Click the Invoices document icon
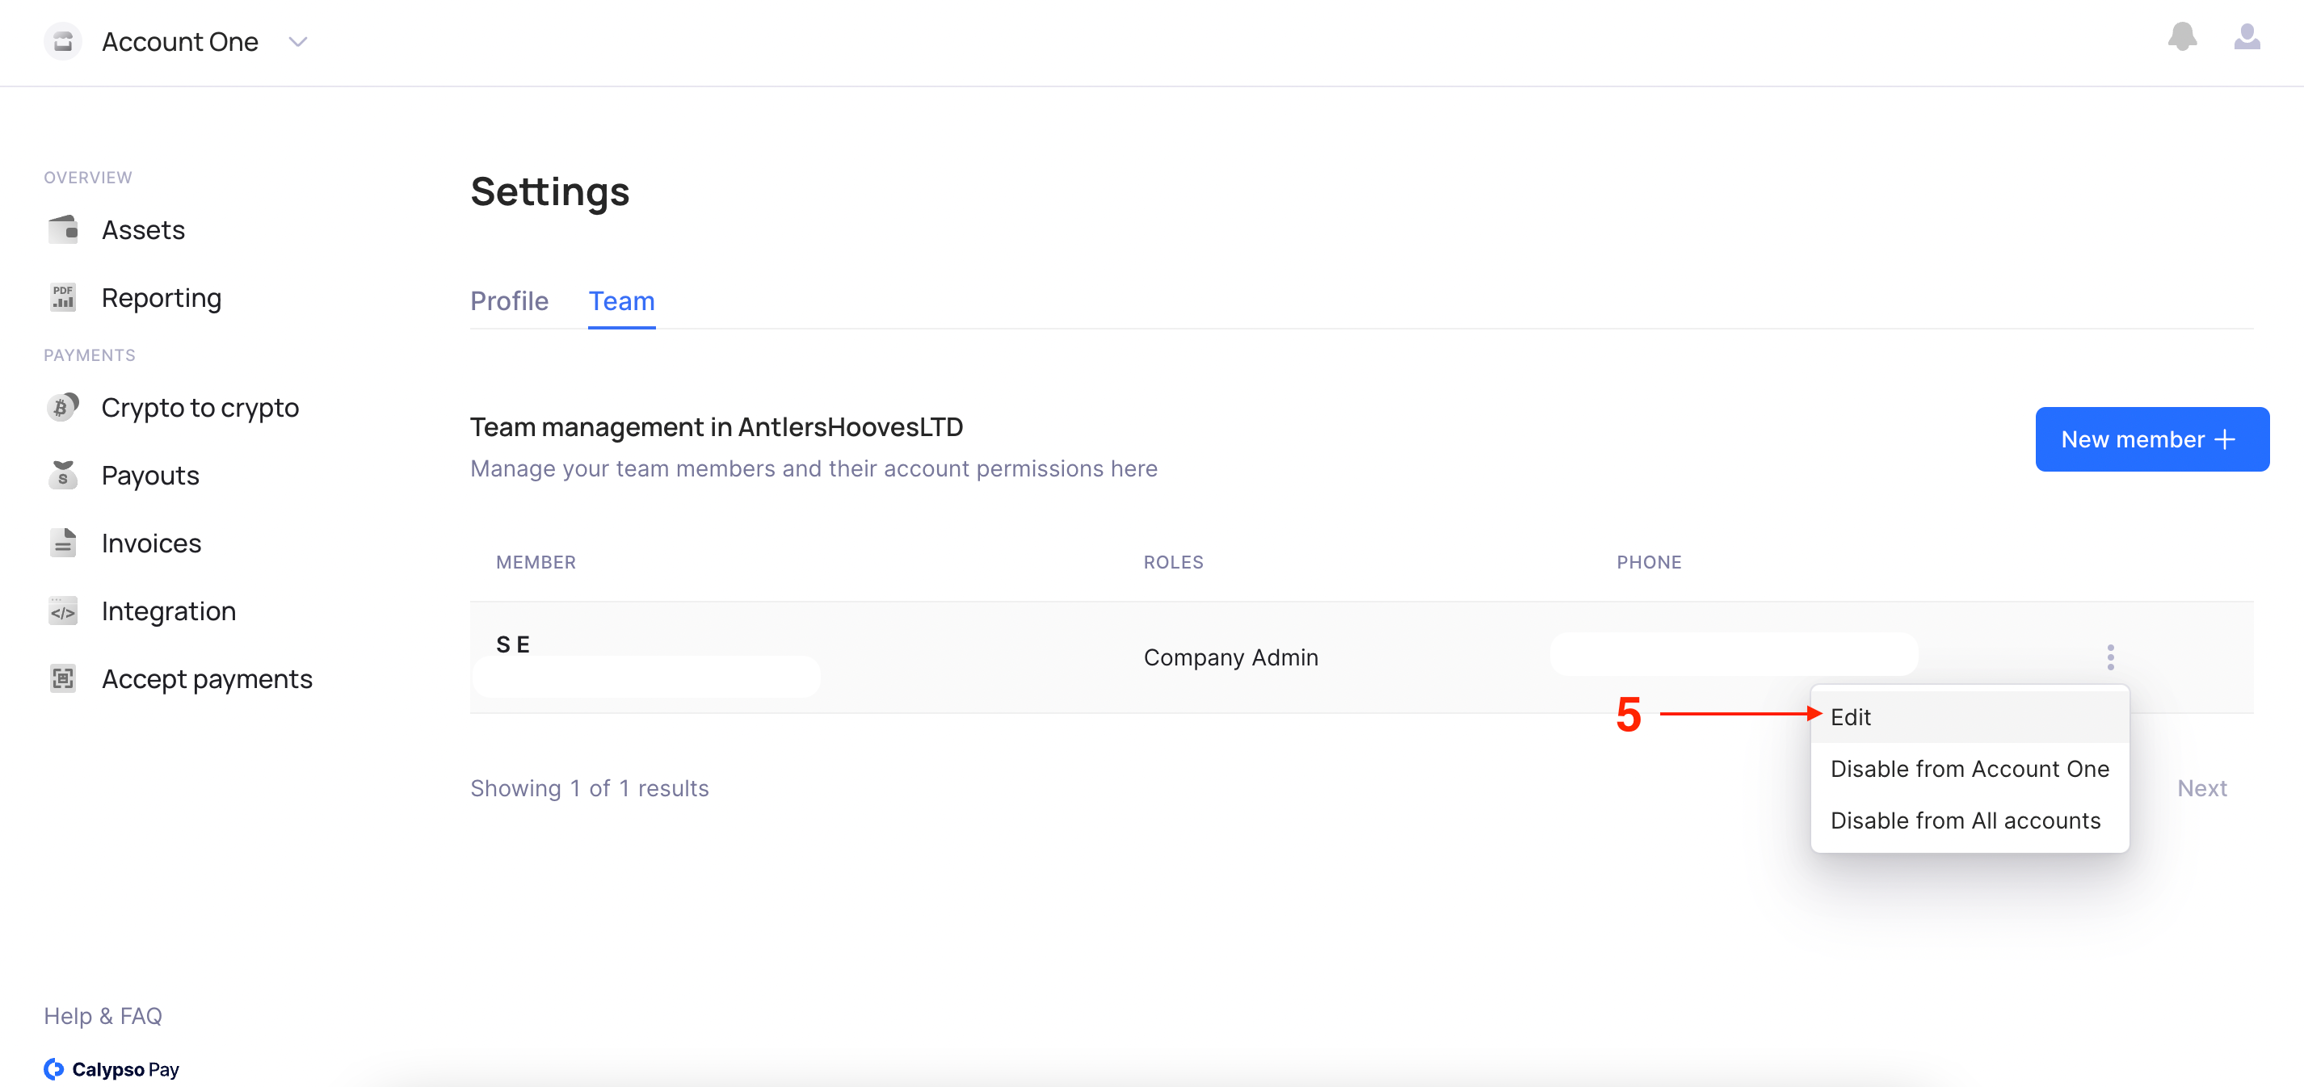The image size is (2304, 1087). click(63, 543)
